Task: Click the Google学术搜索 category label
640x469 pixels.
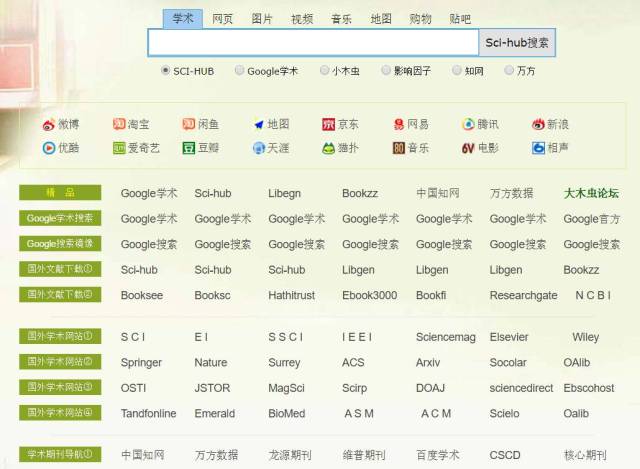Action: (x=60, y=218)
